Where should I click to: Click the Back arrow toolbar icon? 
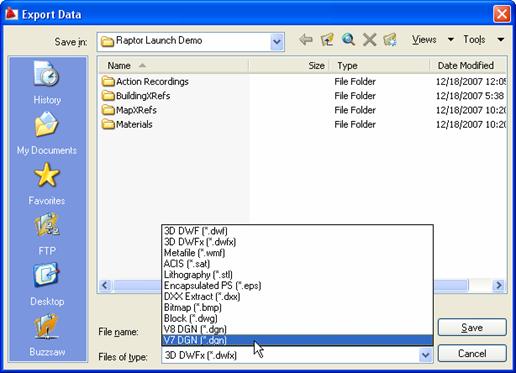pyautogui.click(x=306, y=40)
